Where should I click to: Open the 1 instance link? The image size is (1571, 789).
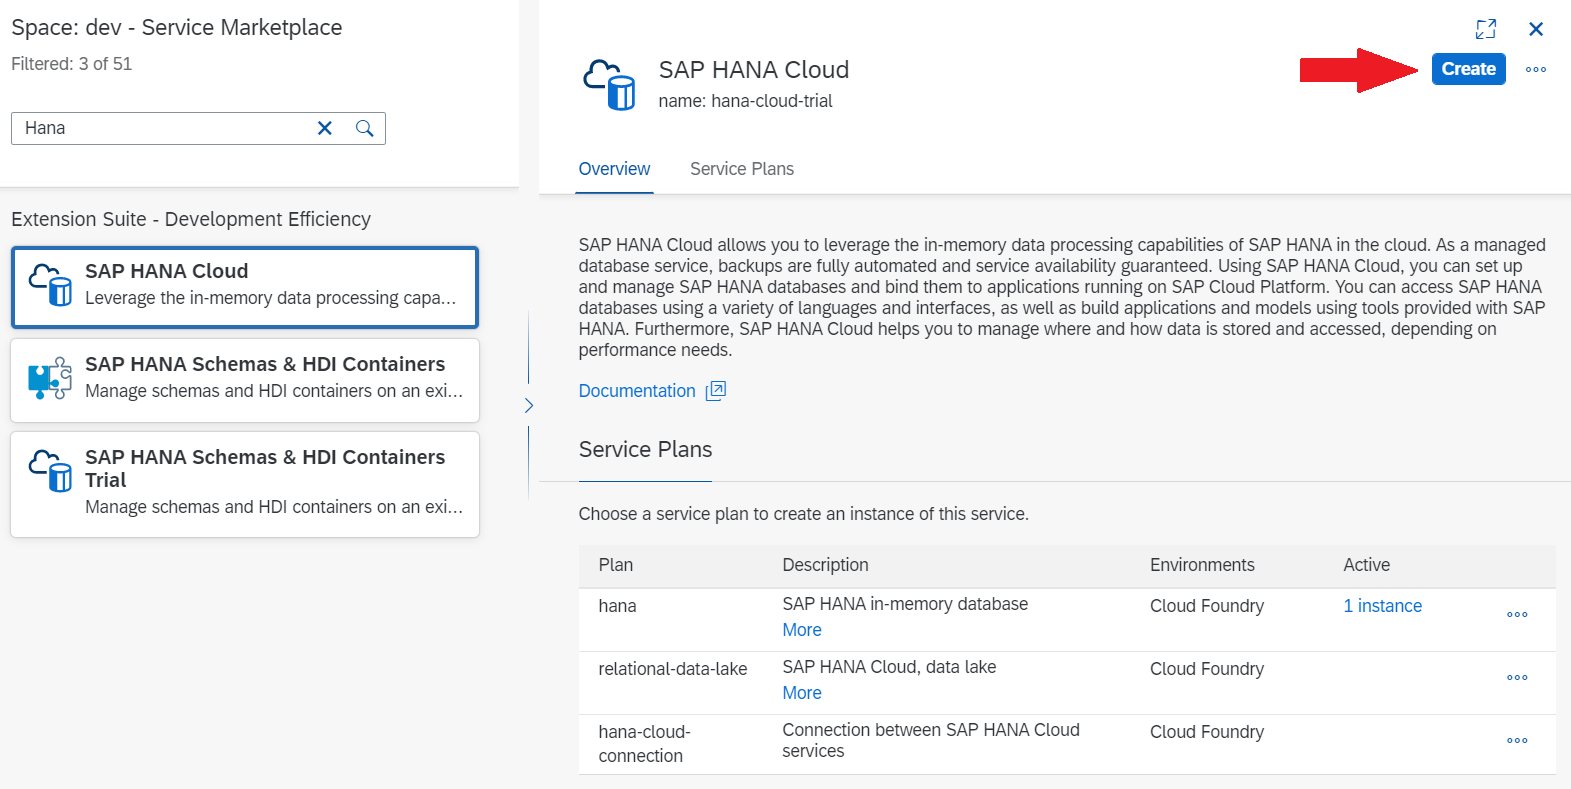coord(1382,606)
